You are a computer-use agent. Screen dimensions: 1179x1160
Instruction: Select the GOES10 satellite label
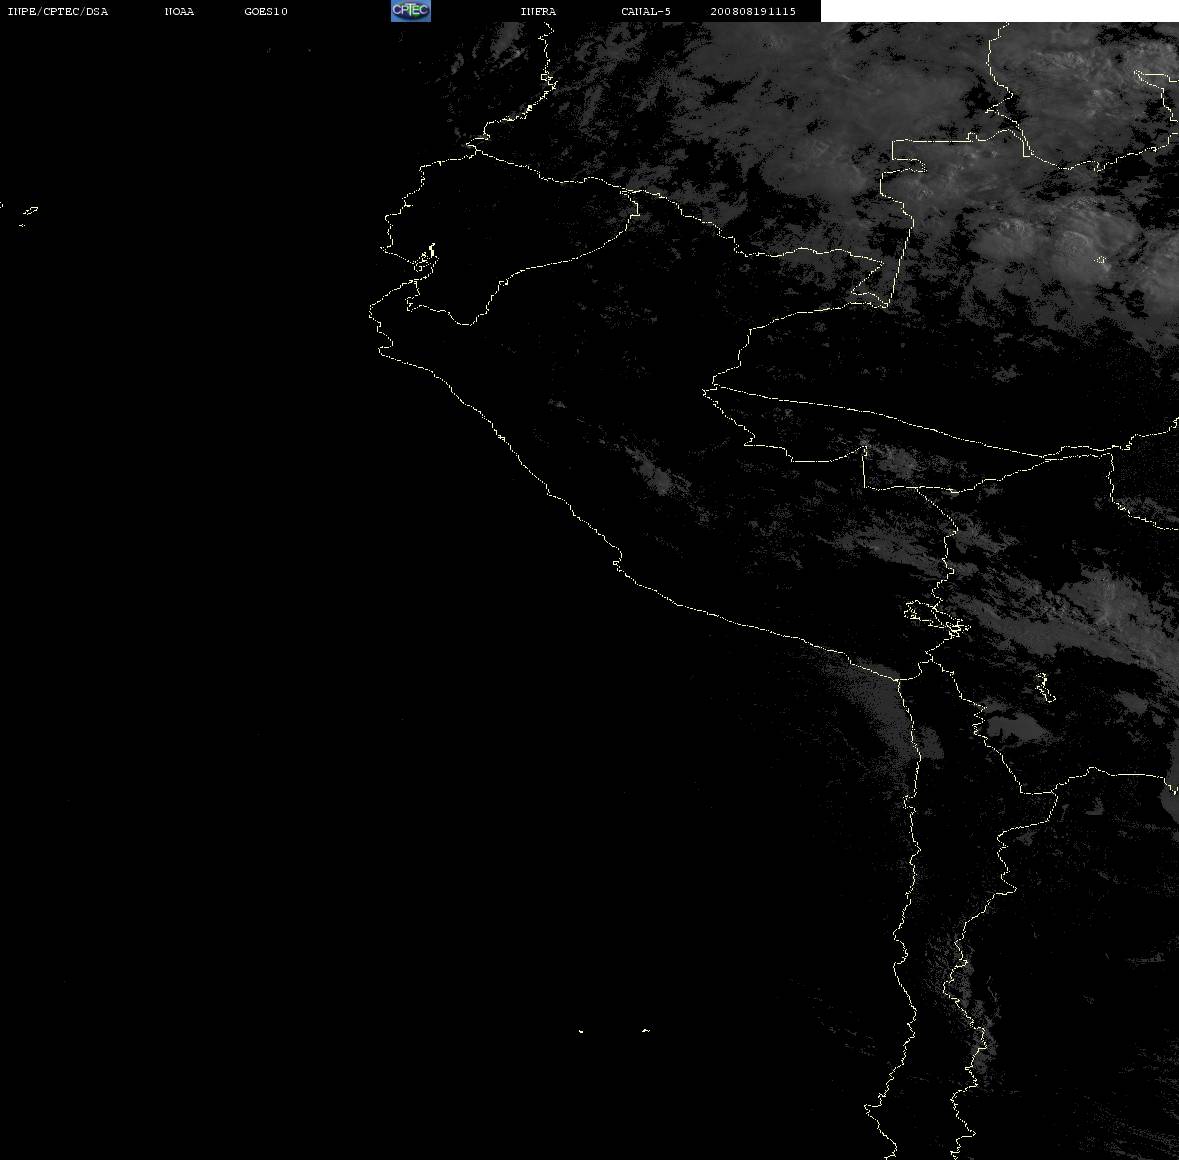pyautogui.click(x=266, y=11)
